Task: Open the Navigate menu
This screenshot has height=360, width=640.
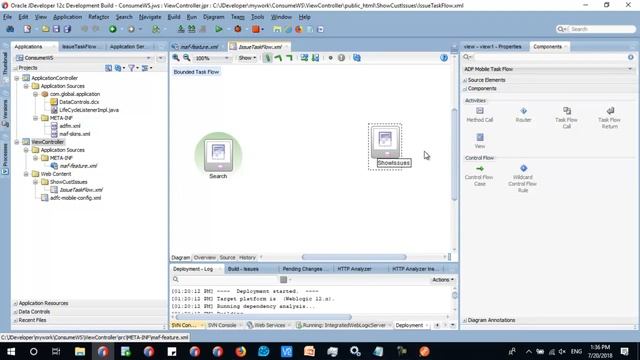Action: tap(150, 17)
